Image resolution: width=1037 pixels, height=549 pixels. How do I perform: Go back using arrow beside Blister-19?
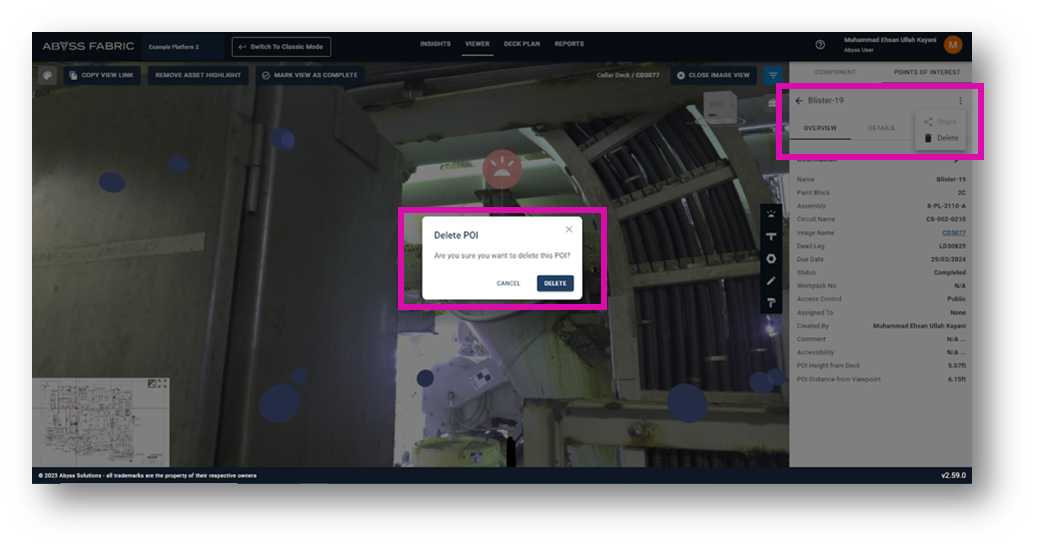799,101
